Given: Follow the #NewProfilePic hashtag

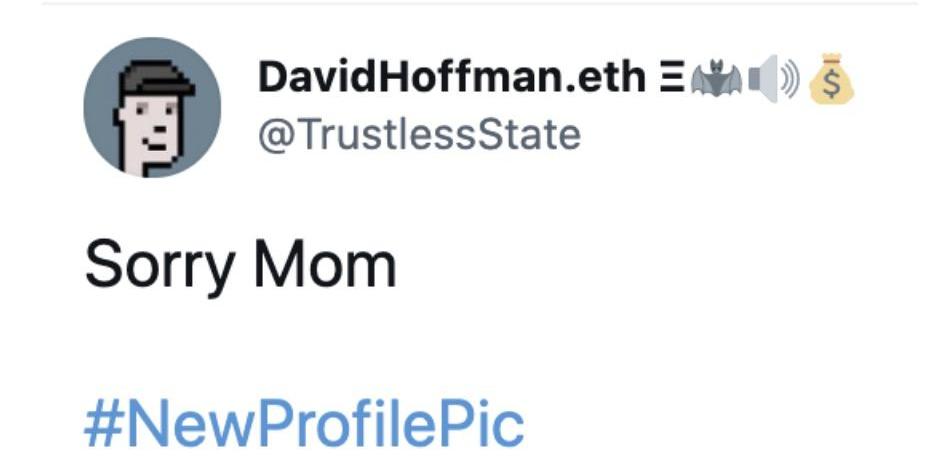Looking at the screenshot, I should point(304,424).
